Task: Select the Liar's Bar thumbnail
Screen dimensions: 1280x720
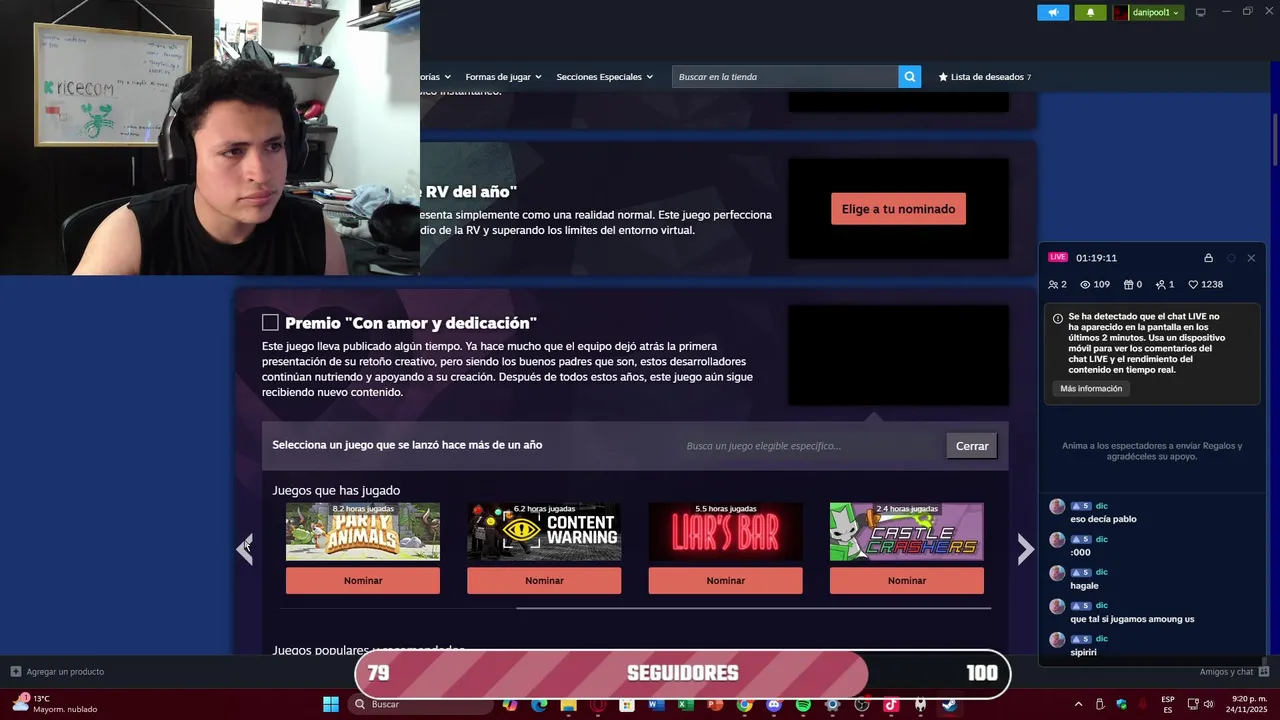Action: pyautogui.click(x=725, y=531)
